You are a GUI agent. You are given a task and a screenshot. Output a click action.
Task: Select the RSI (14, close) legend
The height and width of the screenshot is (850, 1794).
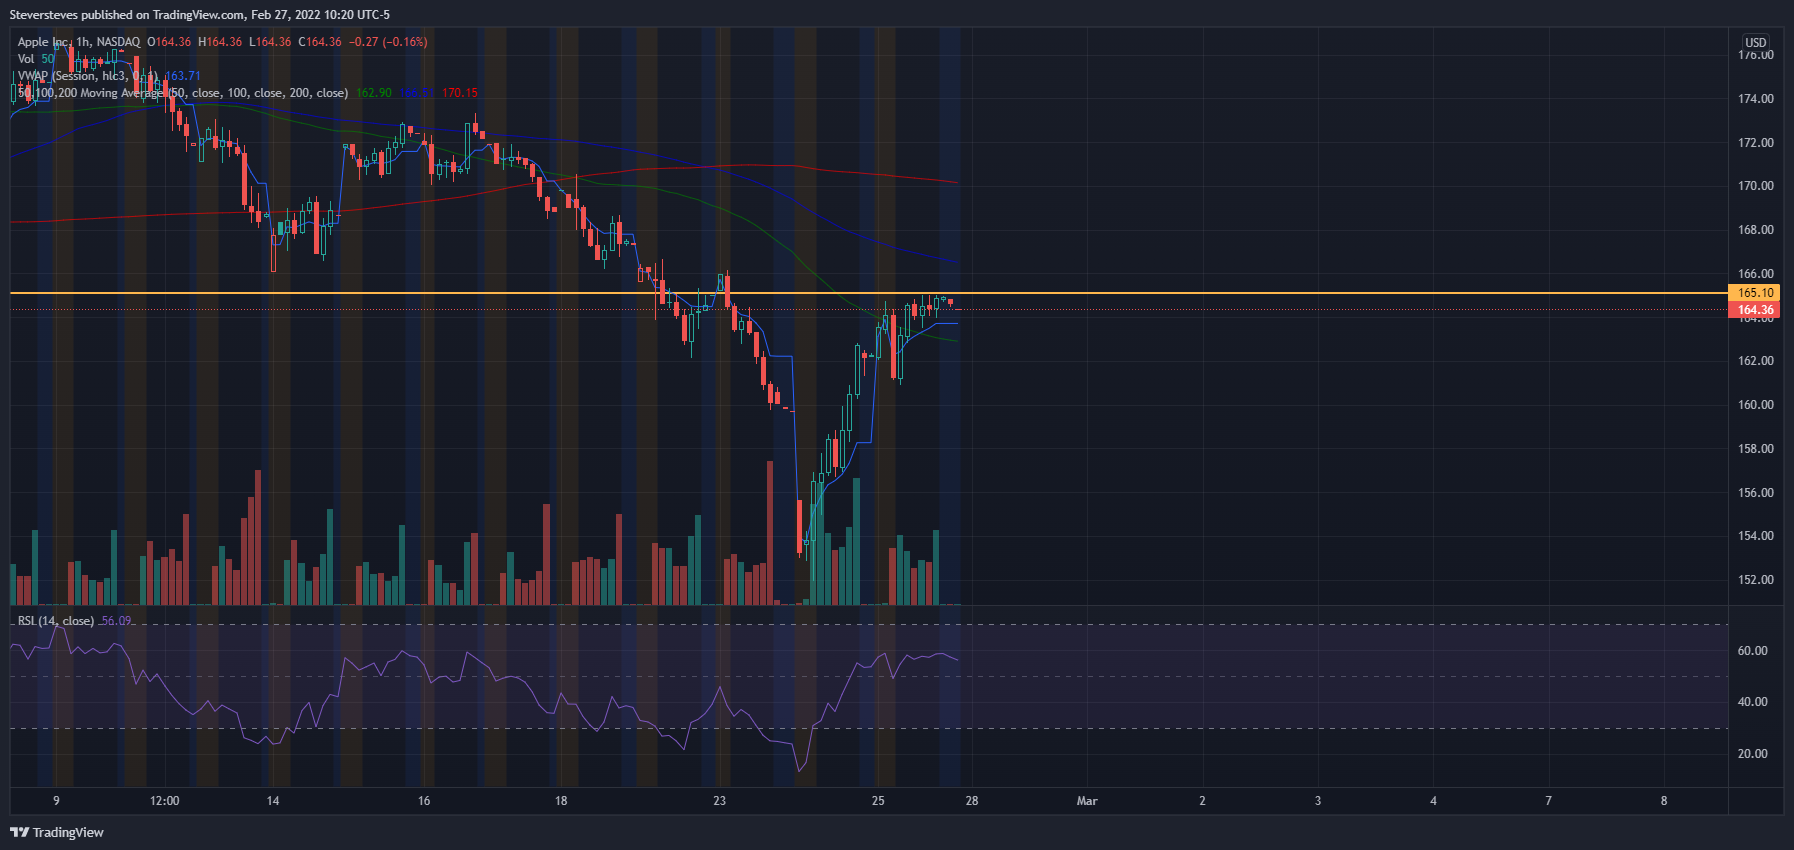(x=56, y=621)
